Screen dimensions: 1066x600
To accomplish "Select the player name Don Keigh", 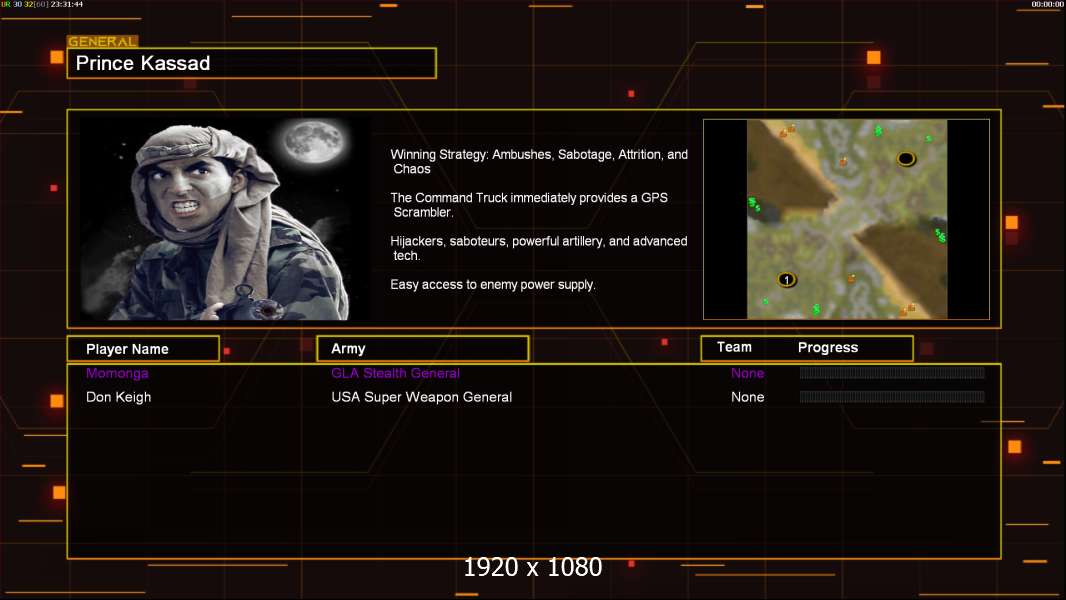I will pos(118,397).
